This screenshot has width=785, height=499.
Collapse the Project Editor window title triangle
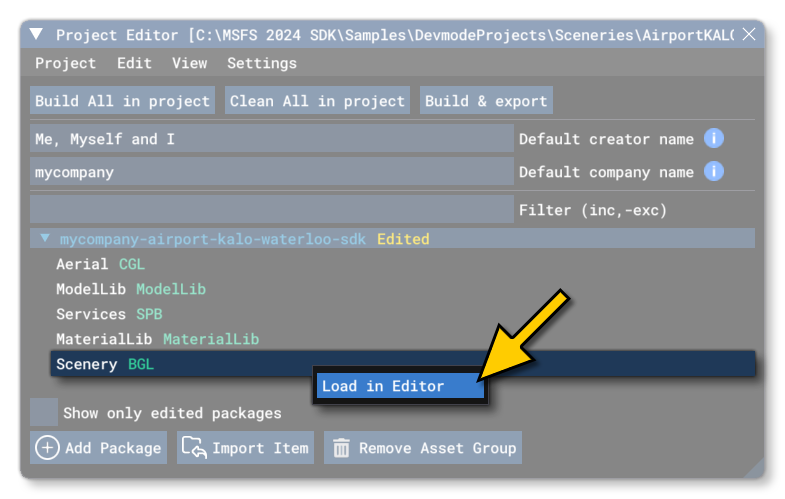click(37, 35)
